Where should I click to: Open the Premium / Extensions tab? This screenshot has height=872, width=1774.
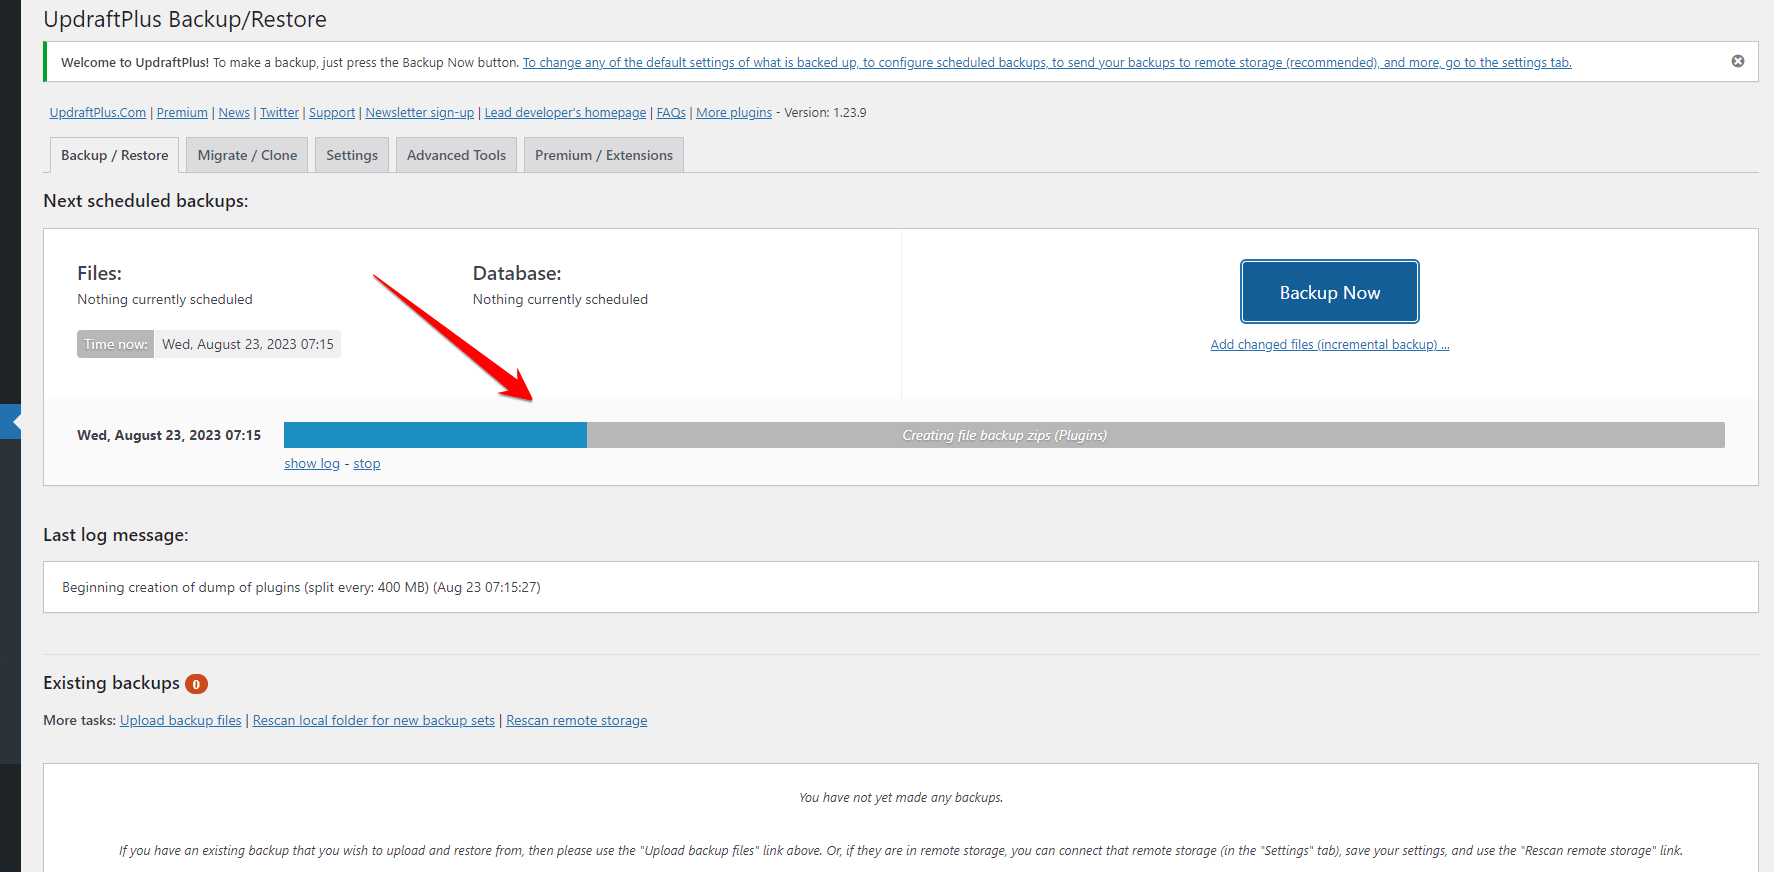coord(603,155)
